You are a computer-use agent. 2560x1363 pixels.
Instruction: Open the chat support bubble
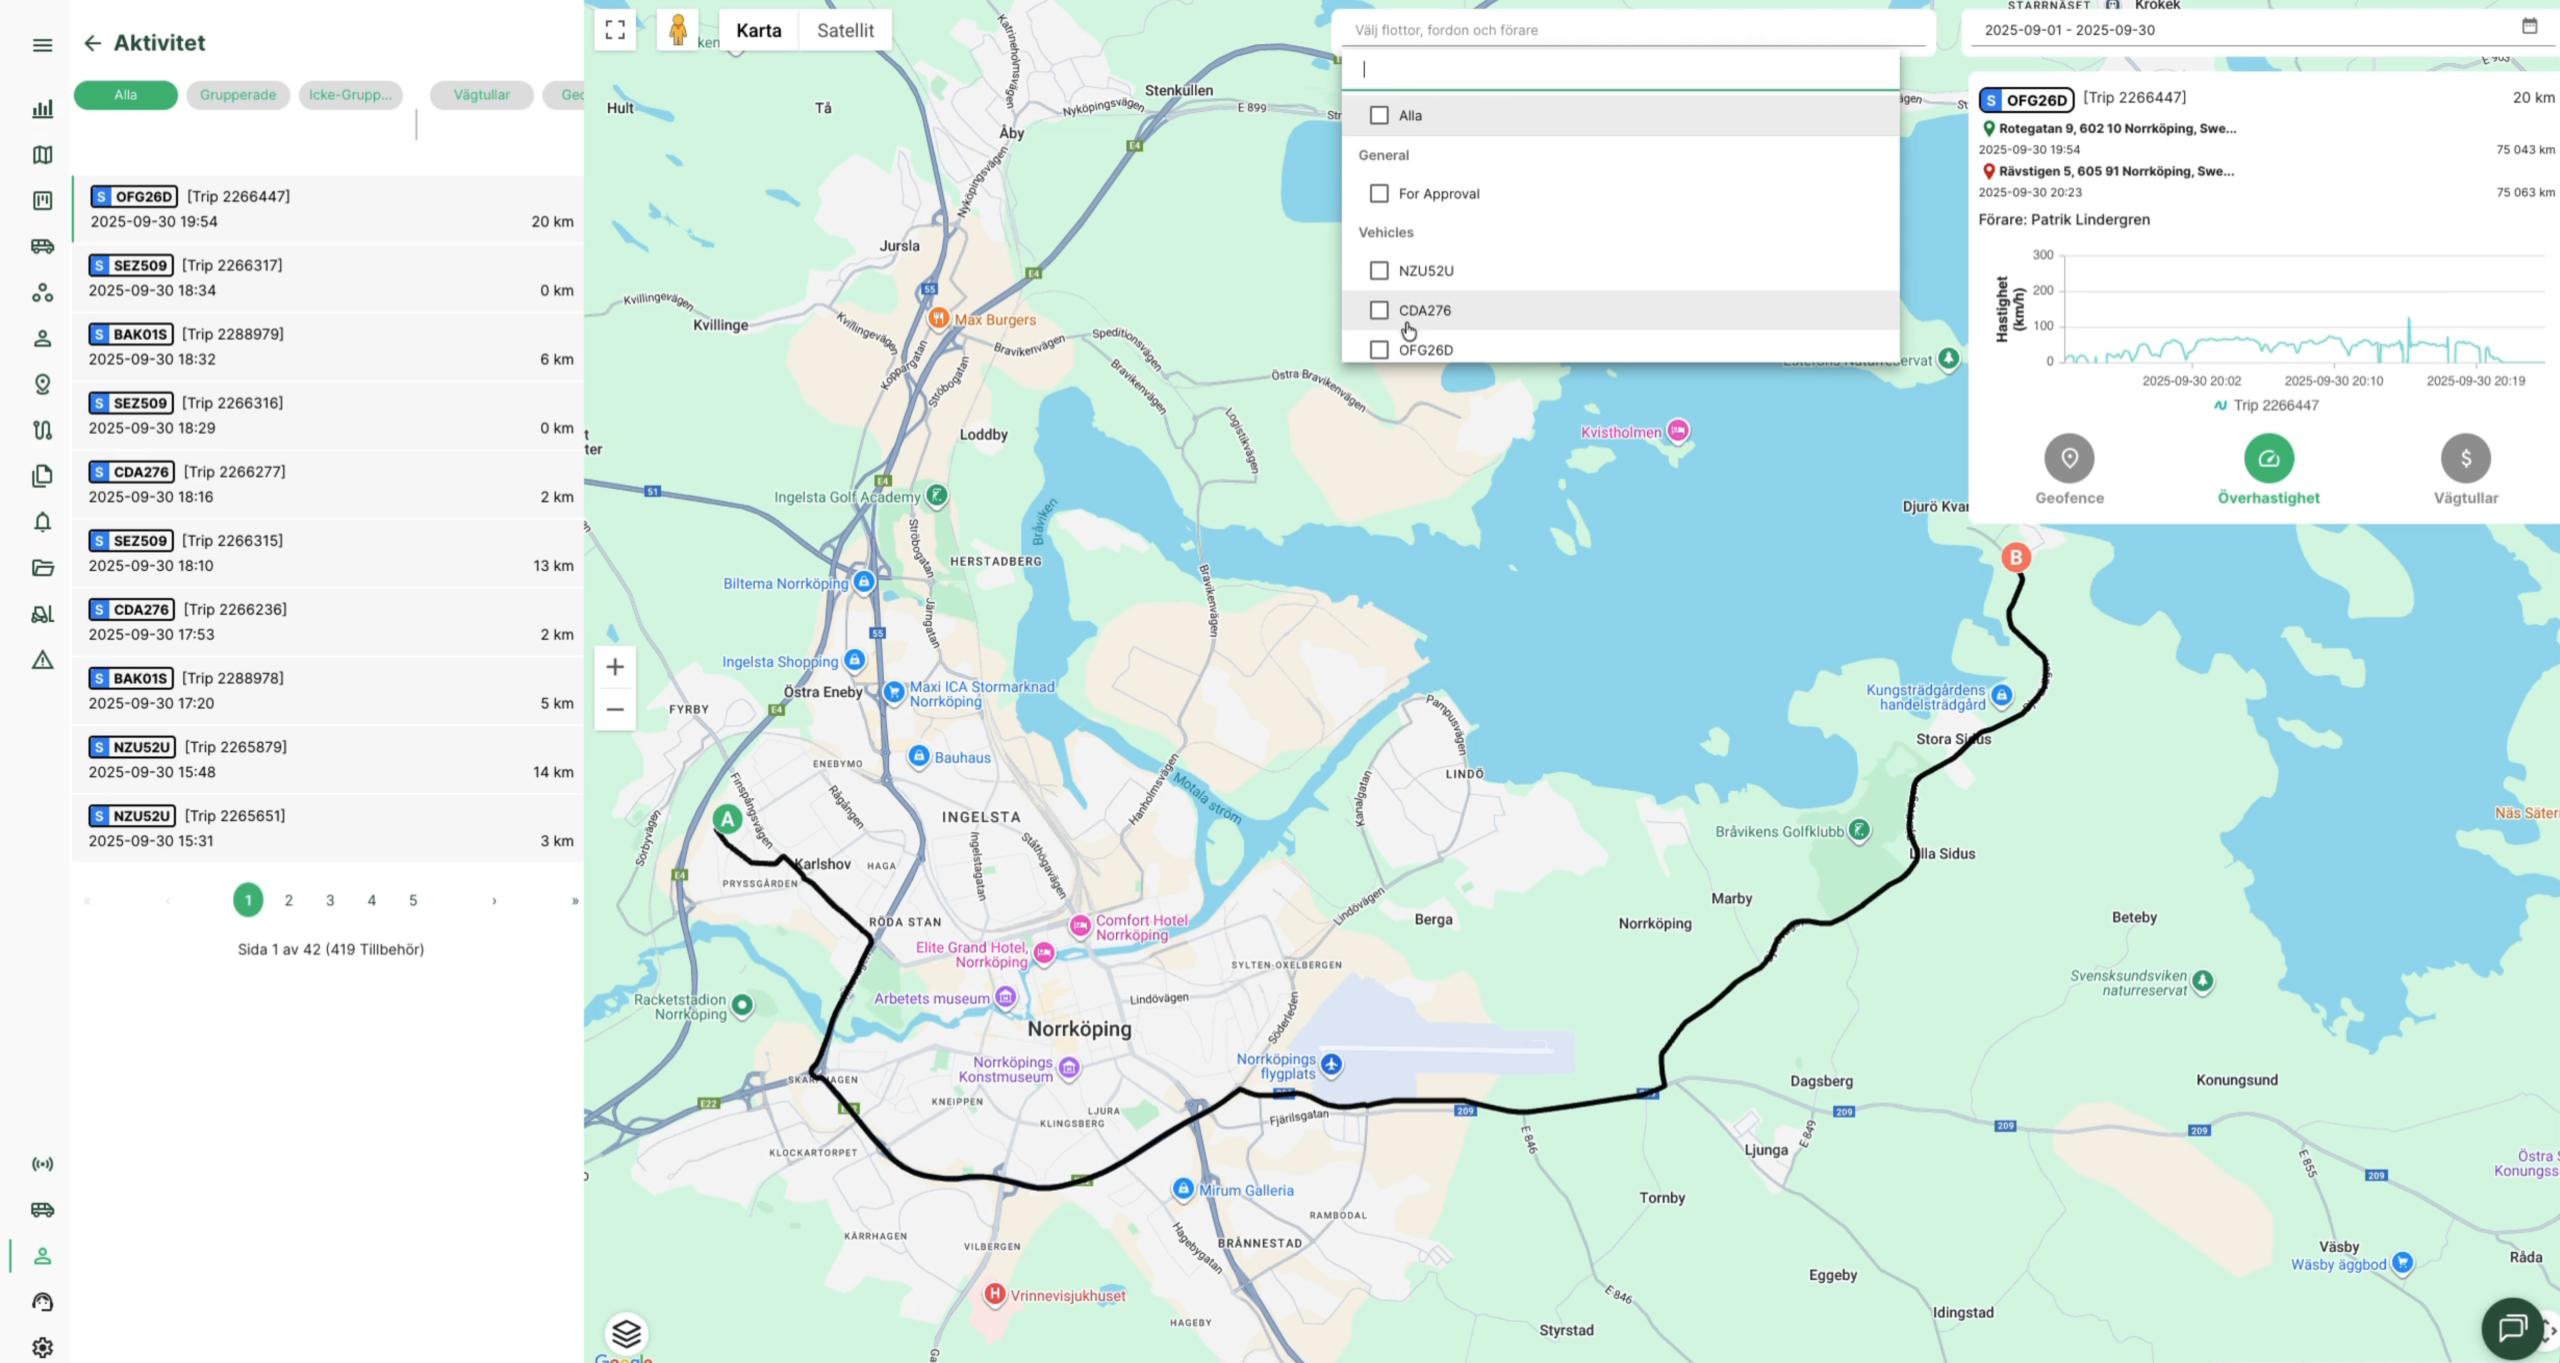[x=2511, y=1328]
